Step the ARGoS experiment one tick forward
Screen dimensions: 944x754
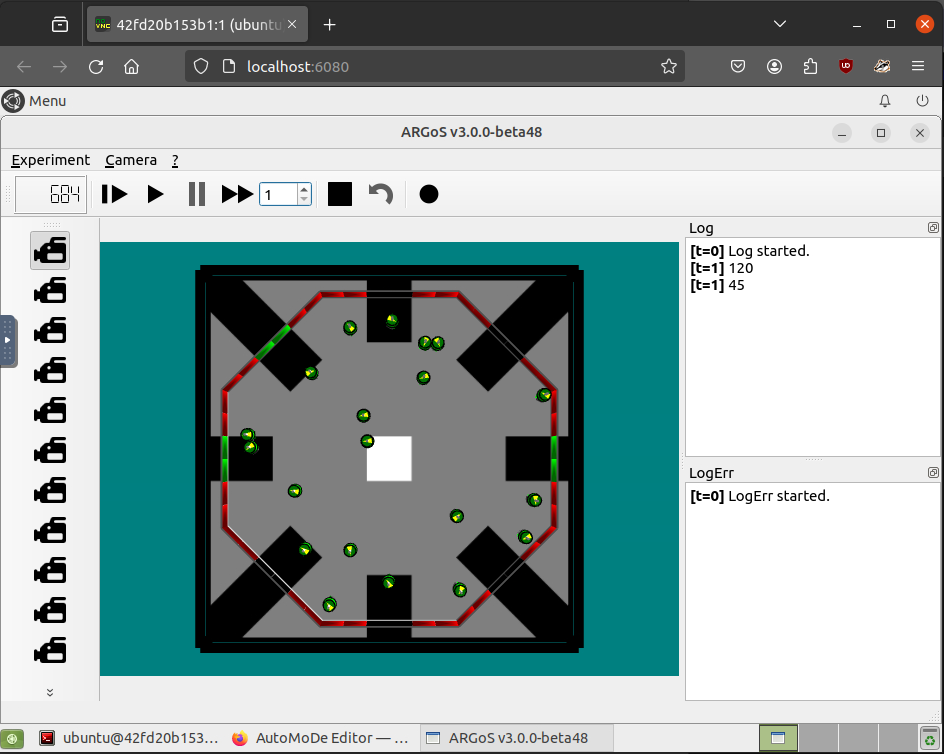(114, 195)
